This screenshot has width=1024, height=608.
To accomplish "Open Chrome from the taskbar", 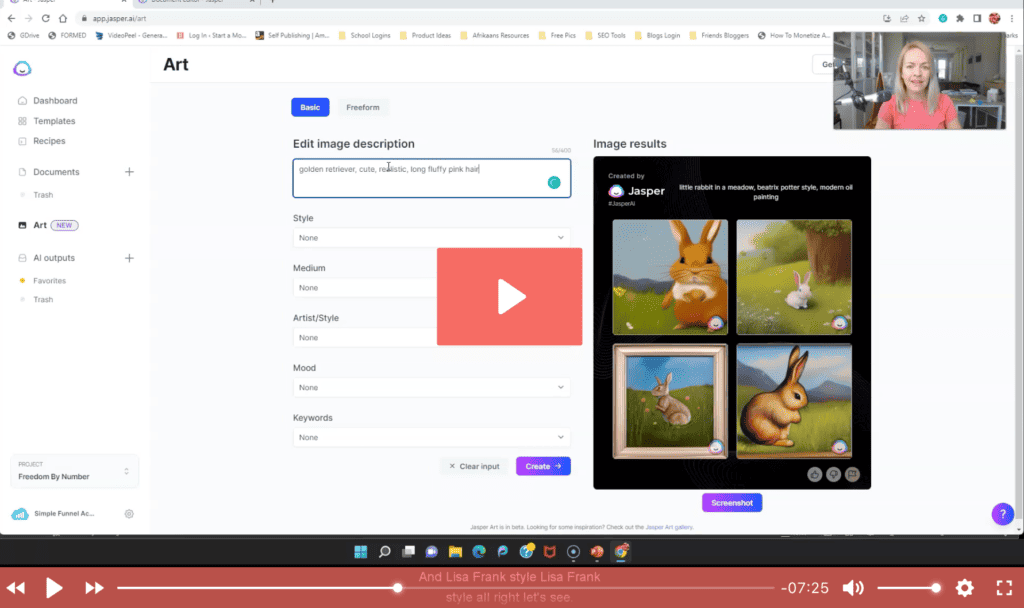I will tap(621, 552).
